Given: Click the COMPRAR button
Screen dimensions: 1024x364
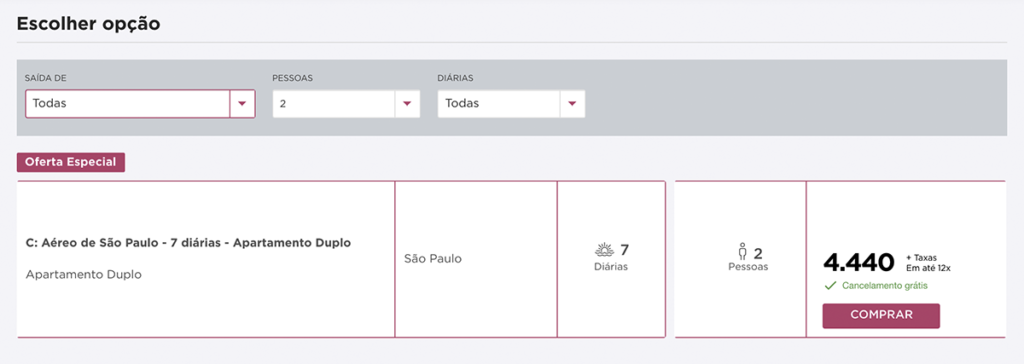Looking at the screenshot, I should (881, 316).
